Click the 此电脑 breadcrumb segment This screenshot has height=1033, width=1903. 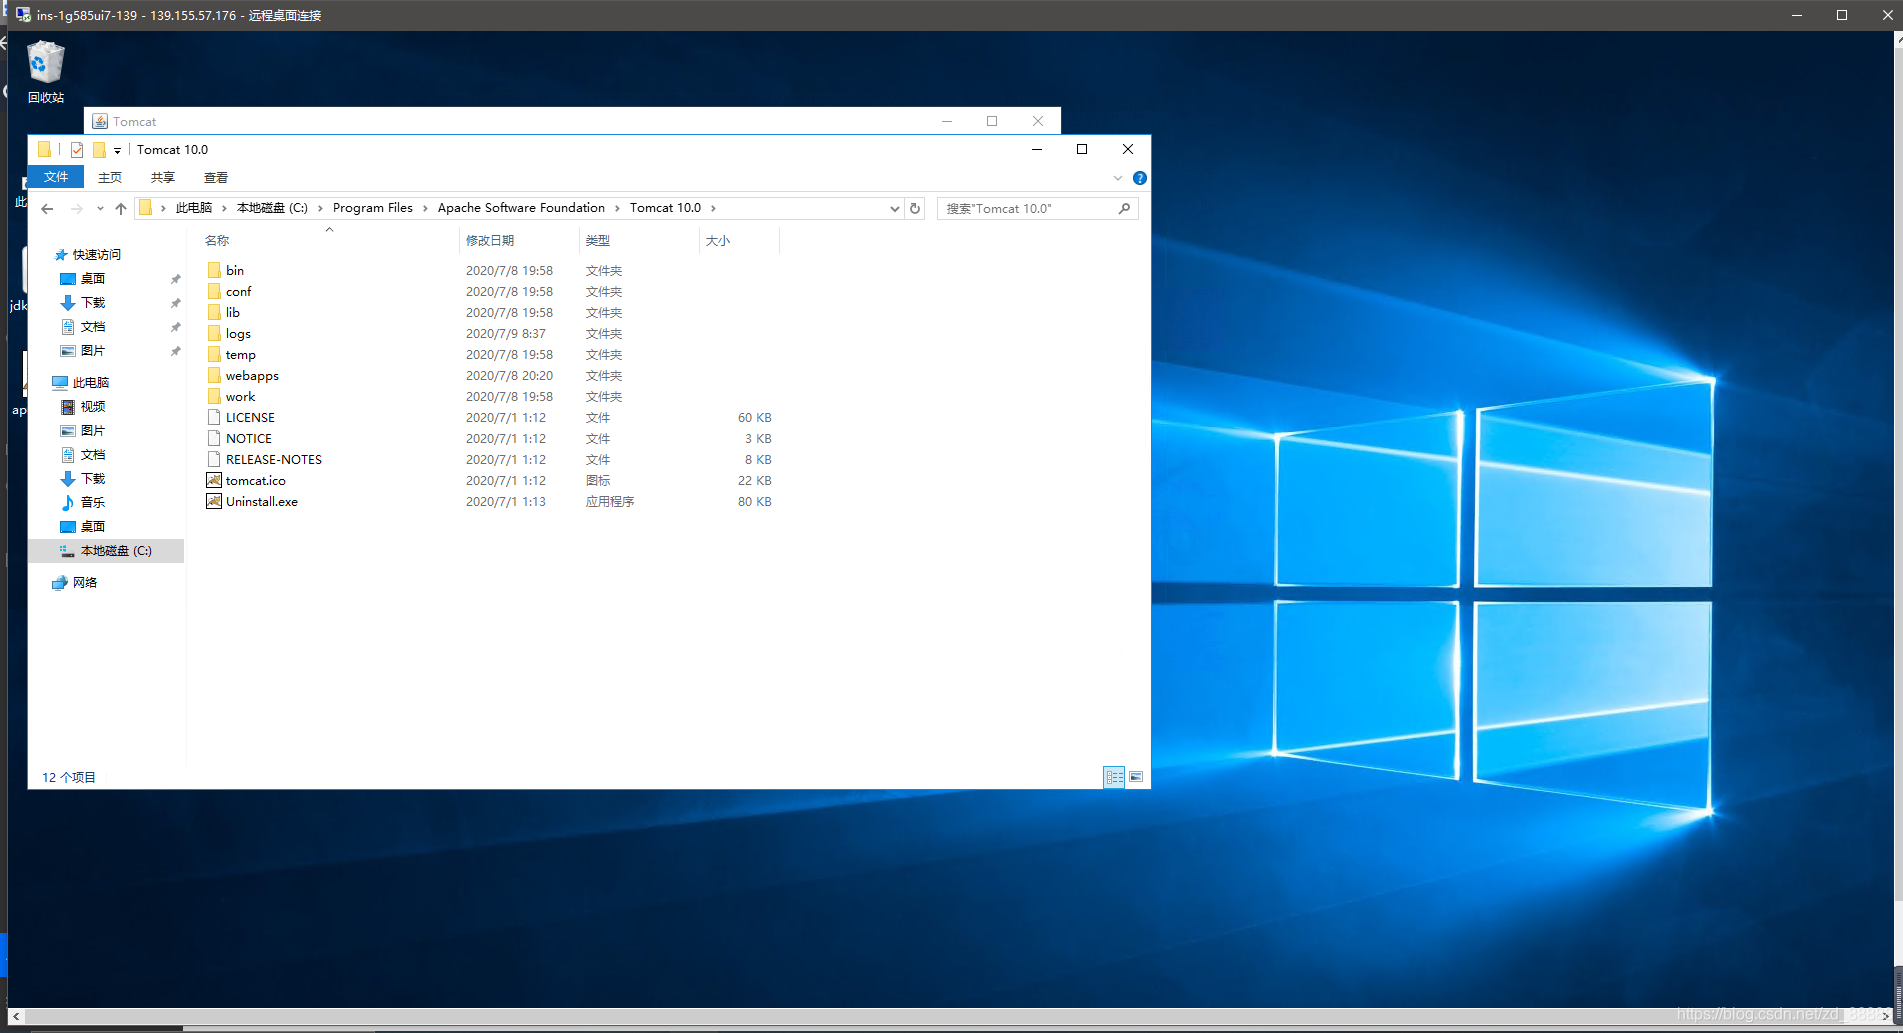tap(194, 208)
